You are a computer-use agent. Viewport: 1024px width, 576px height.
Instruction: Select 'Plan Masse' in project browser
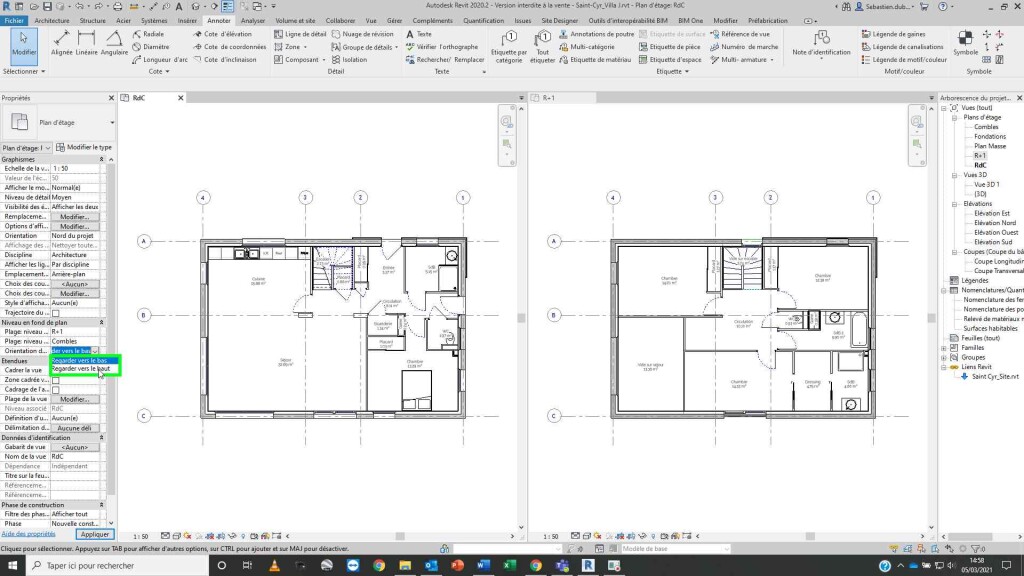point(990,146)
